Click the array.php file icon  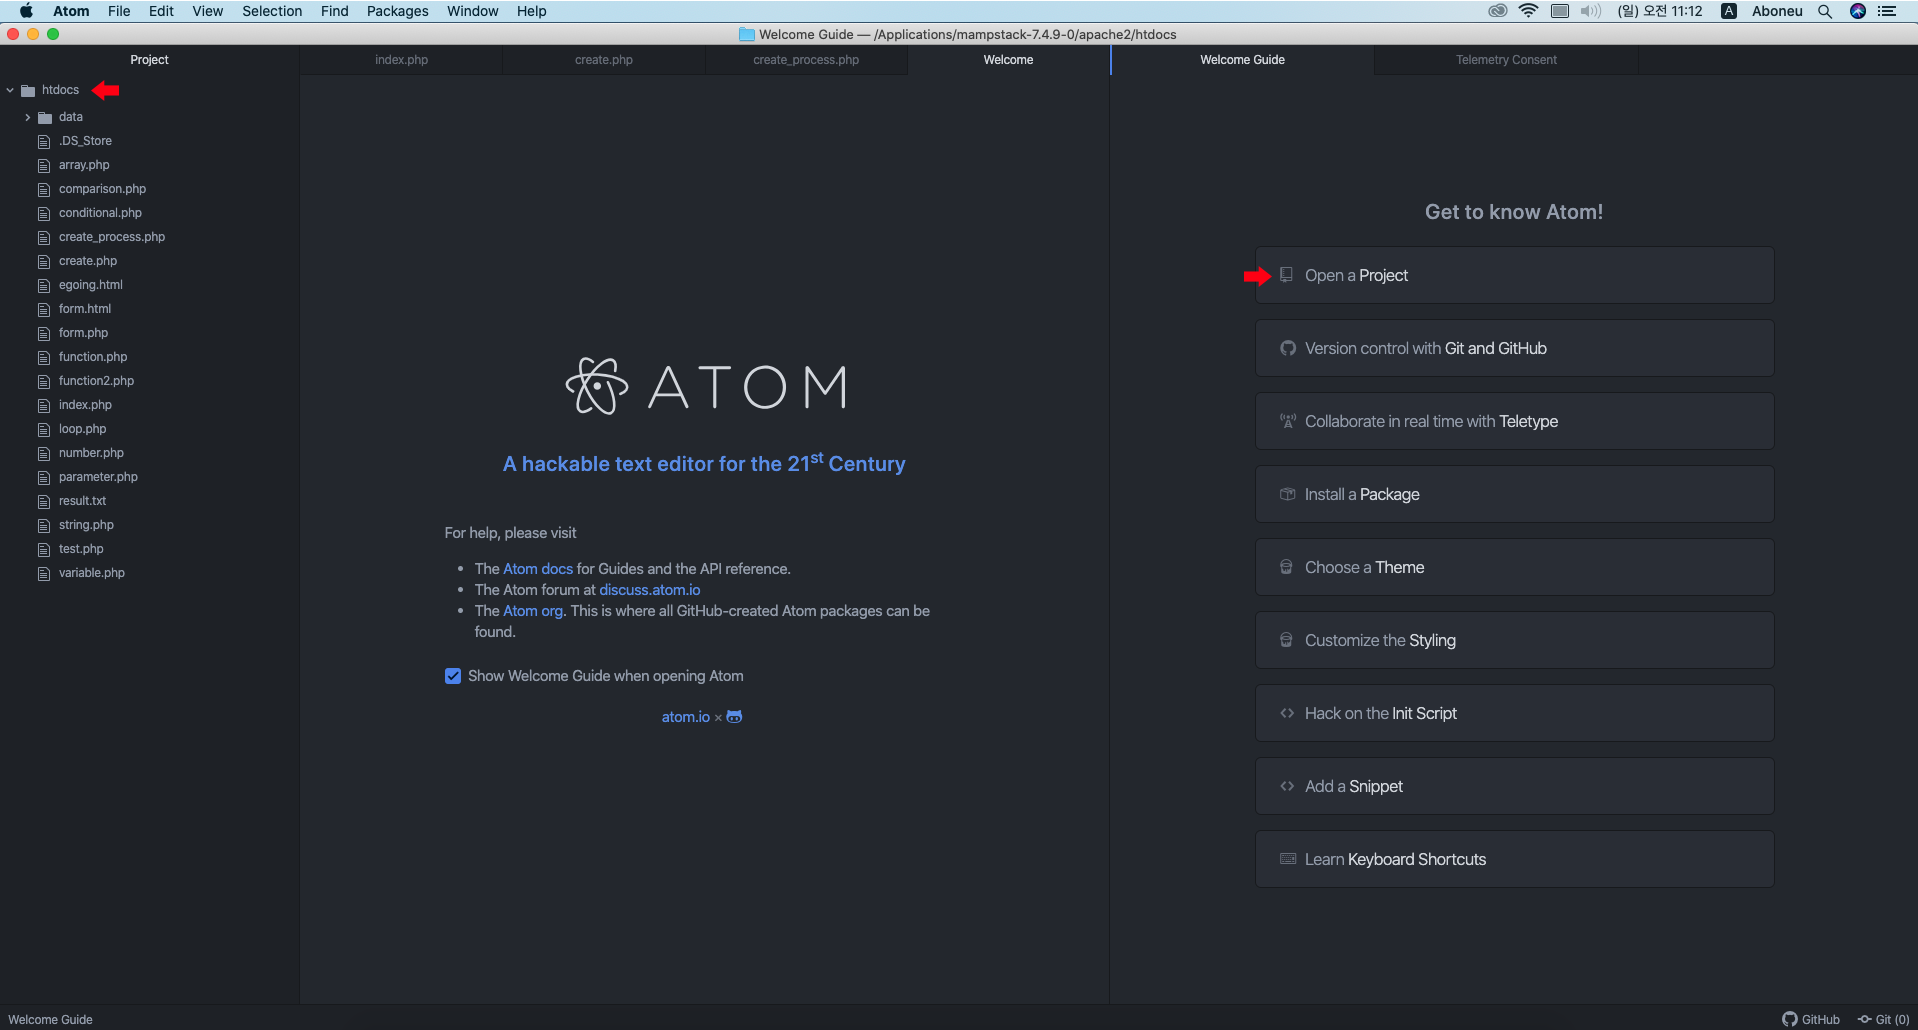click(x=44, y=165)
